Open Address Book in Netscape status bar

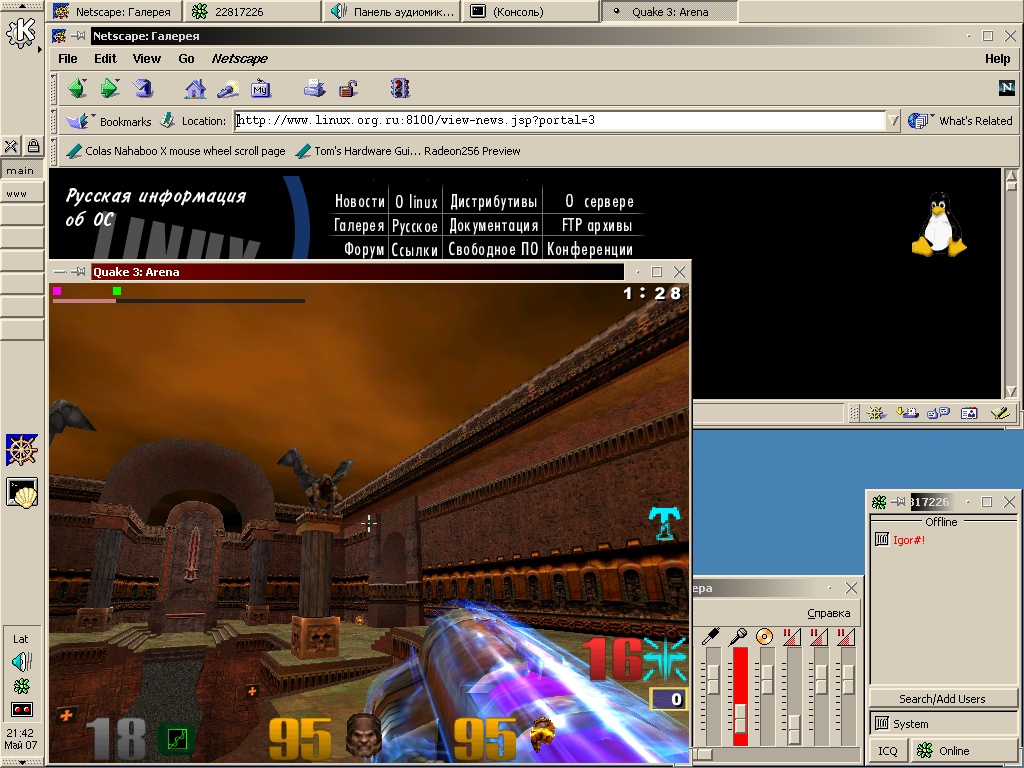click(x=969, y=413)
